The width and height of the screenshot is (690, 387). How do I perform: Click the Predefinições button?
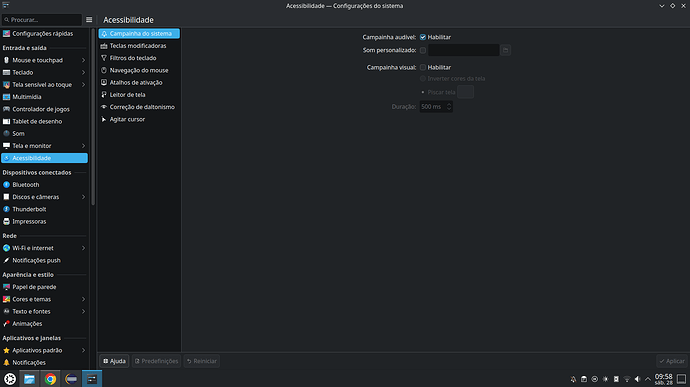[156, 361]
